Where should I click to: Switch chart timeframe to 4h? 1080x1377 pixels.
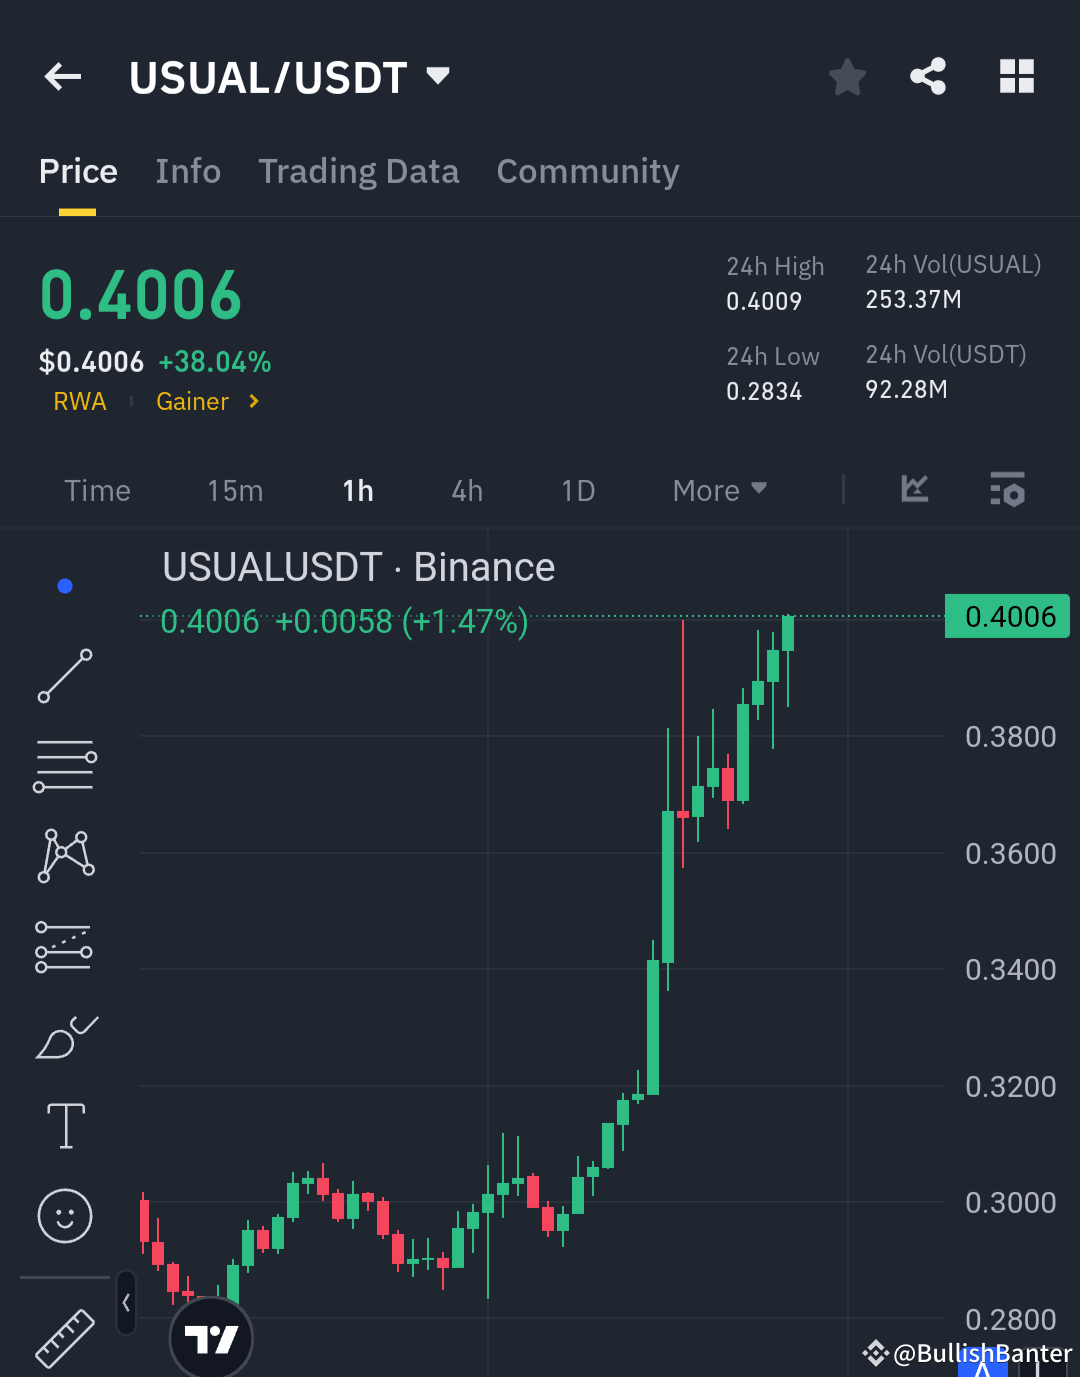point(466,490)
